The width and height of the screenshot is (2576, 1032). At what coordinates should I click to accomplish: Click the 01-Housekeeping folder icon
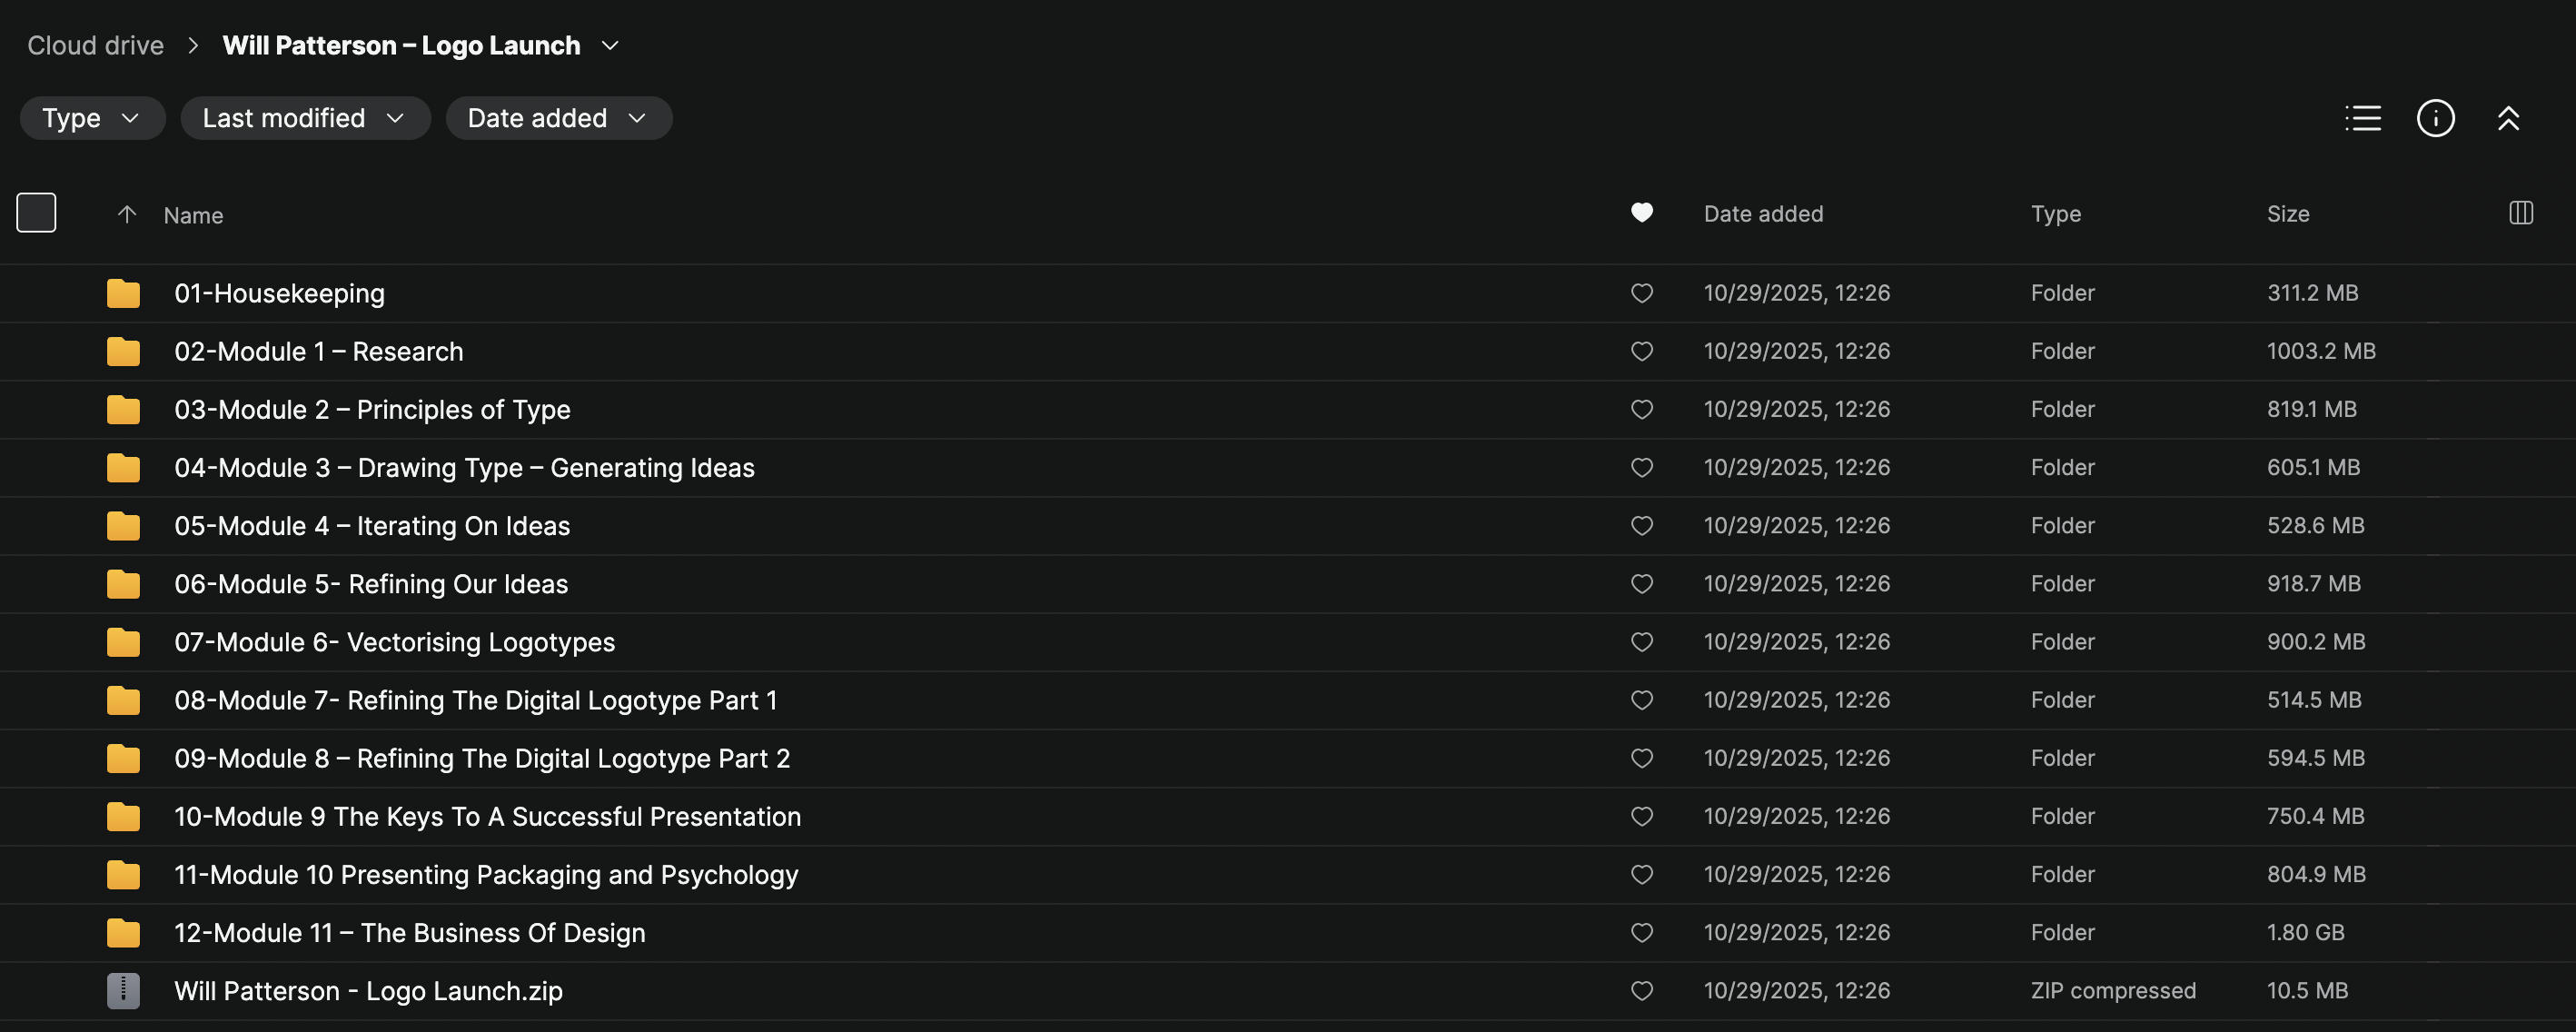(x=123, y=293)
